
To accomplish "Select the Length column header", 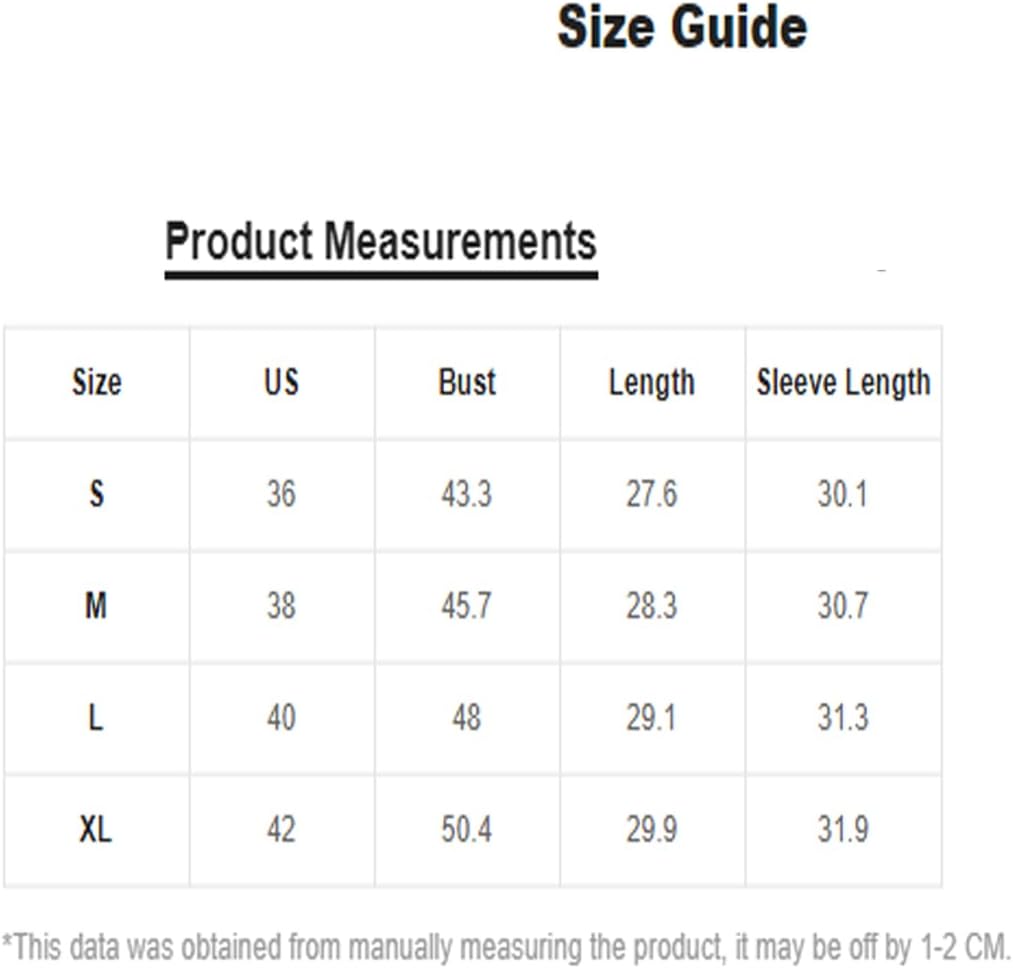I will pyautogui.click(x=651, y=383).
